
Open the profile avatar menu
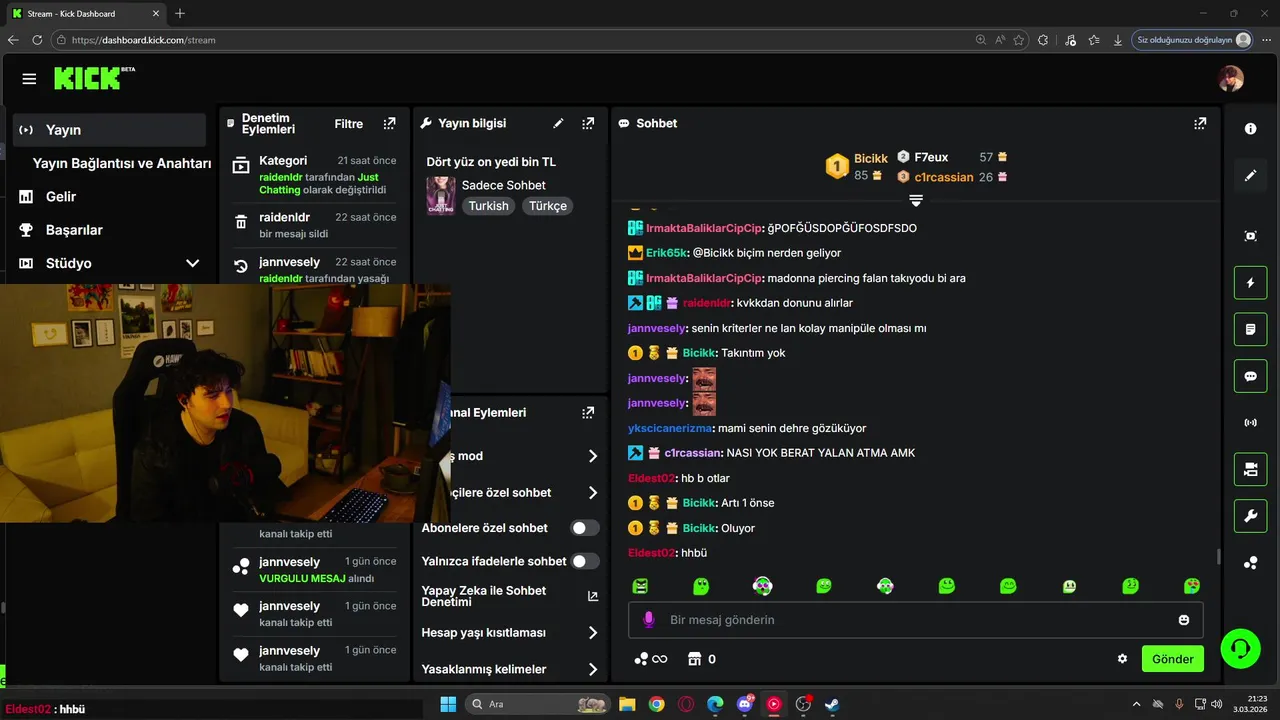coord(1231,79)
